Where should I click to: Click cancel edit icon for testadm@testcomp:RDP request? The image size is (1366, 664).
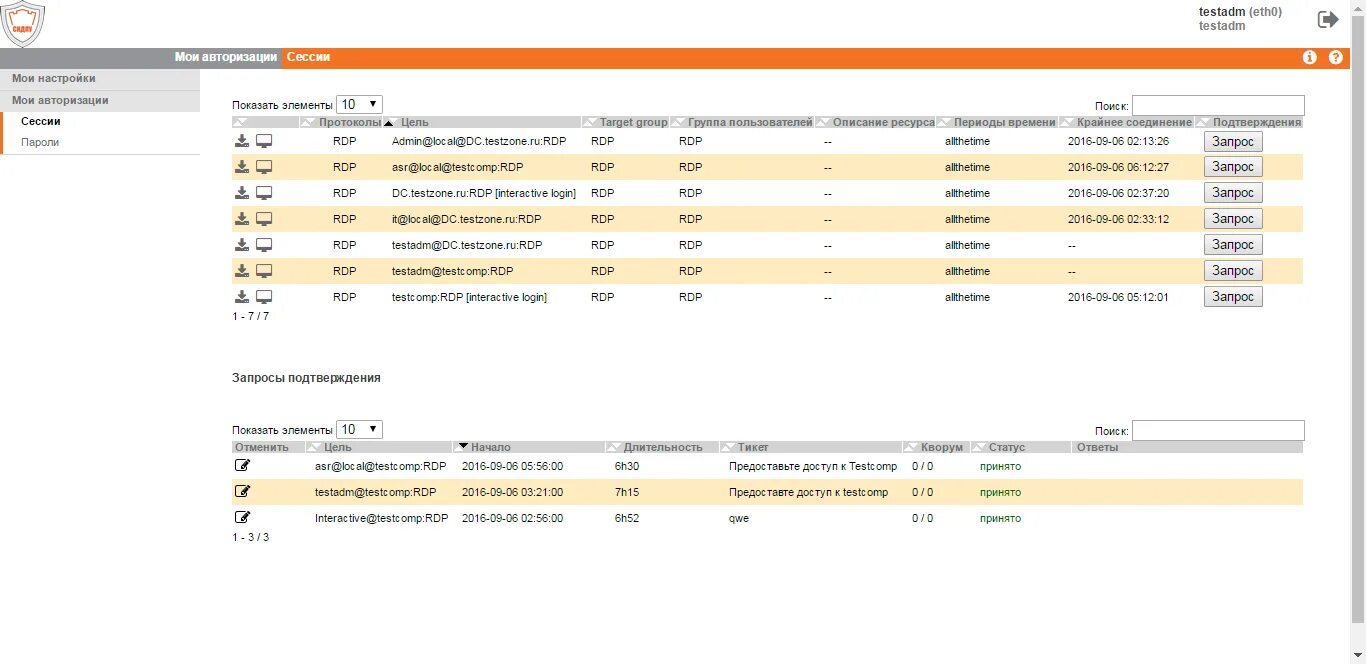pos(242,491)
